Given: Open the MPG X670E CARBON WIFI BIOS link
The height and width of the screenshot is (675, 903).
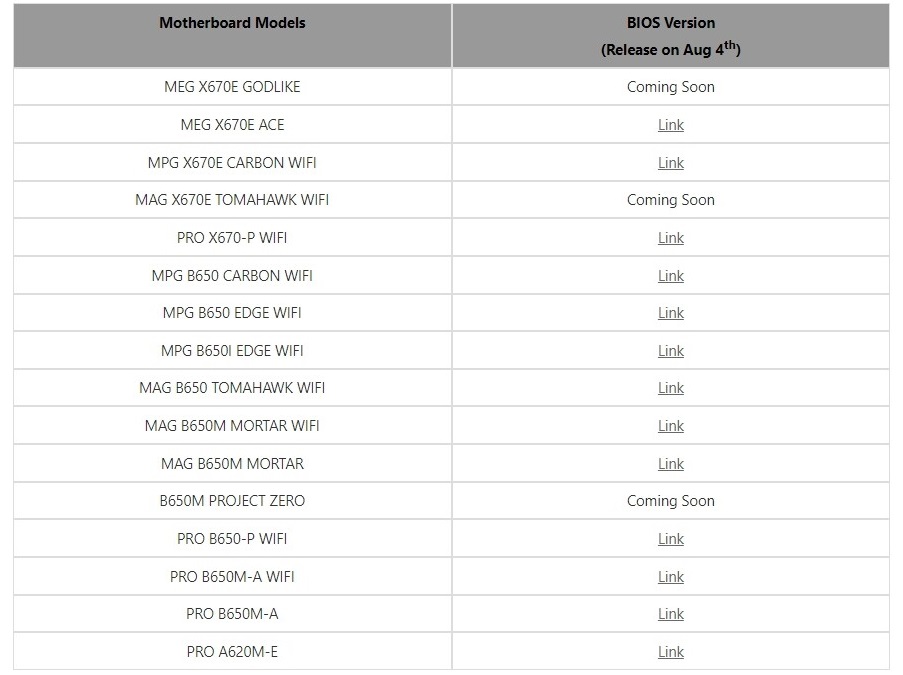Looking at the screenshot, I should pos(670,163).
